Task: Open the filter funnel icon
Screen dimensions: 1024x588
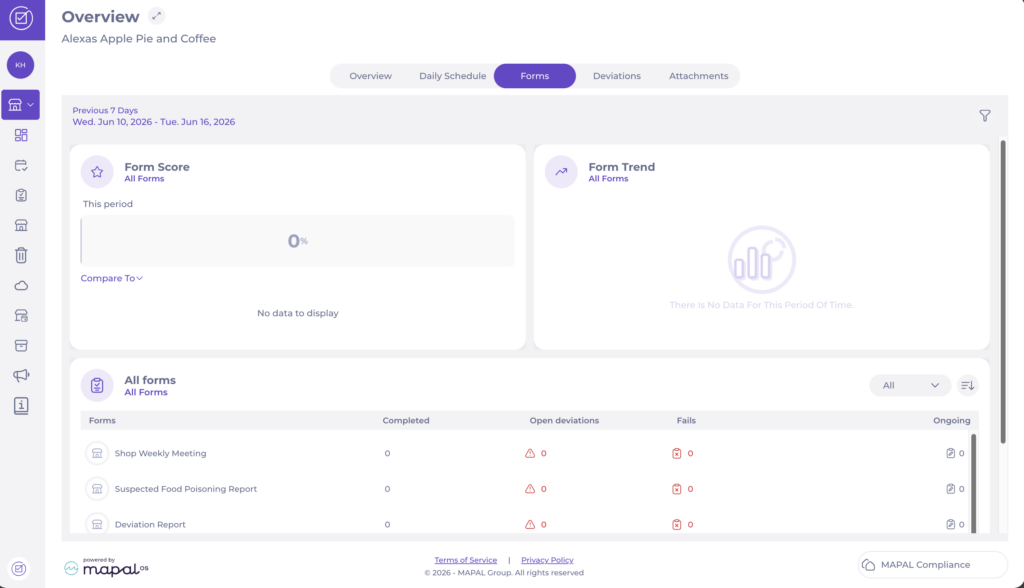Action: coord(985,116)
